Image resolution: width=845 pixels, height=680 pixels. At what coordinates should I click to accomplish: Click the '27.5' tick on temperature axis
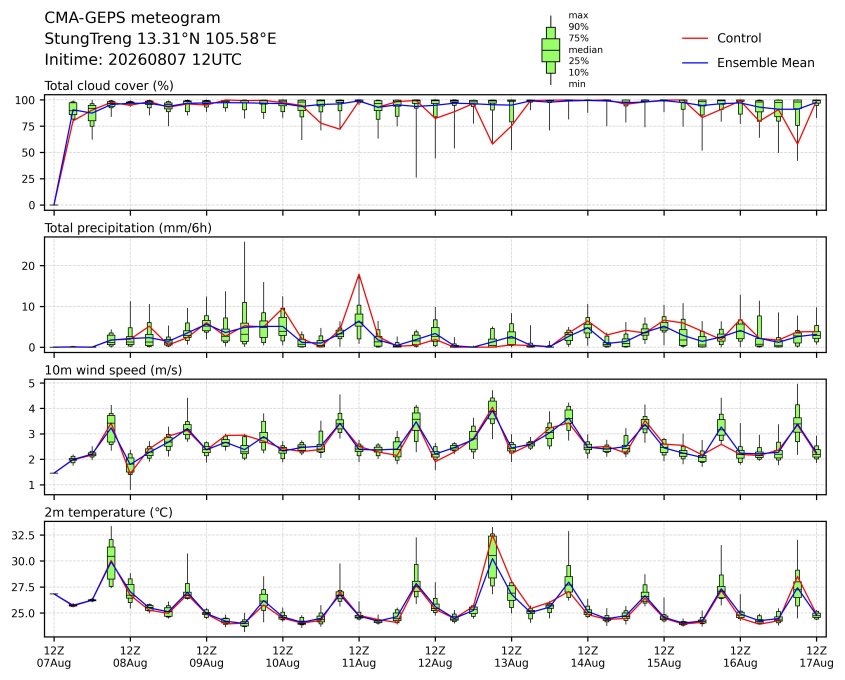[24, 587]
